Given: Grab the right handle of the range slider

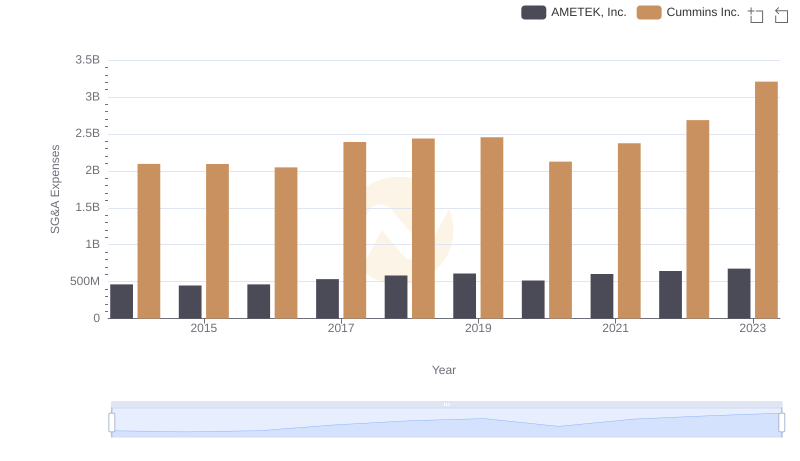Looking at the screenshot, I should pyautogui.click(x=781, y=422).
